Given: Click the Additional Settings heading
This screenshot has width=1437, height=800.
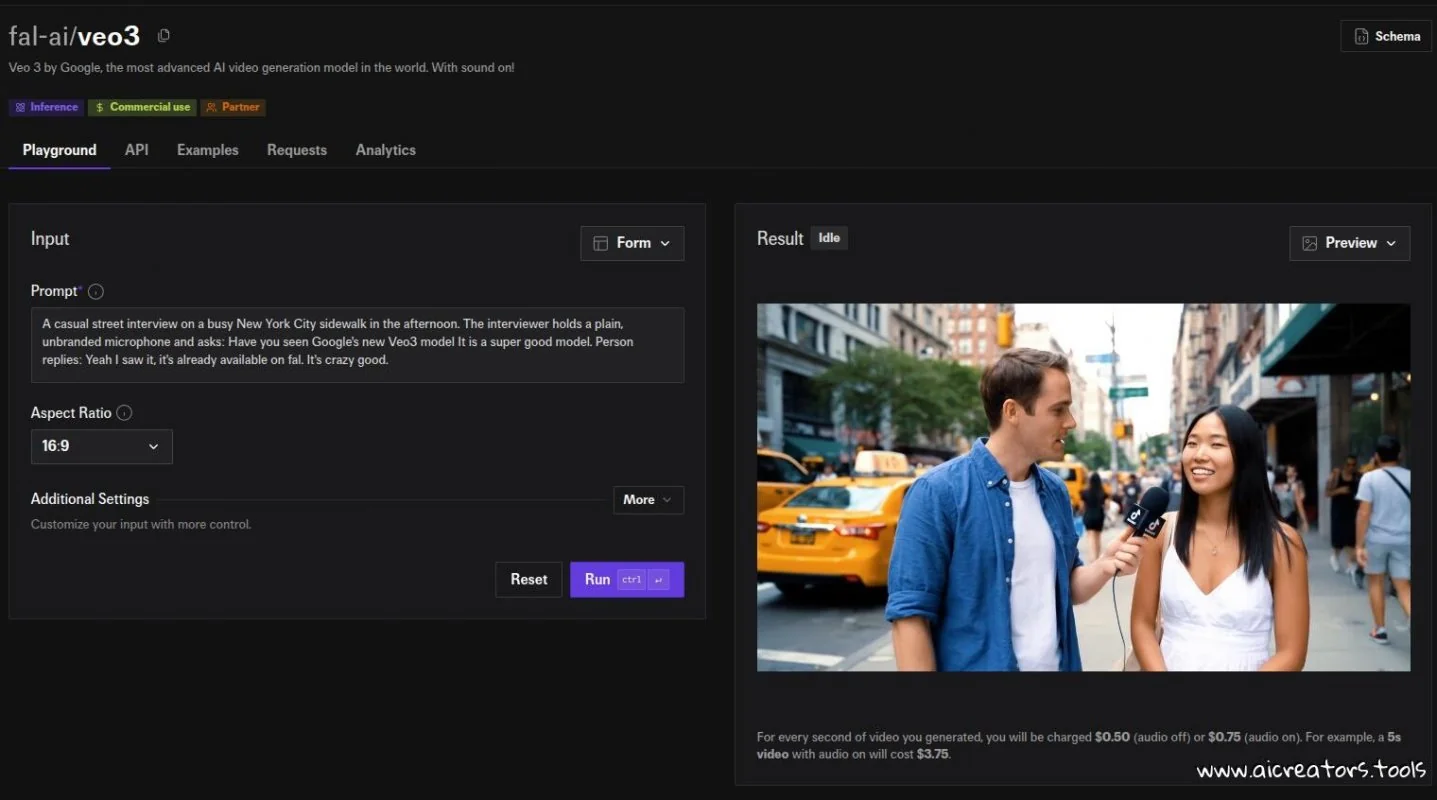Looking at the screenshot, I should pos(90,499).
